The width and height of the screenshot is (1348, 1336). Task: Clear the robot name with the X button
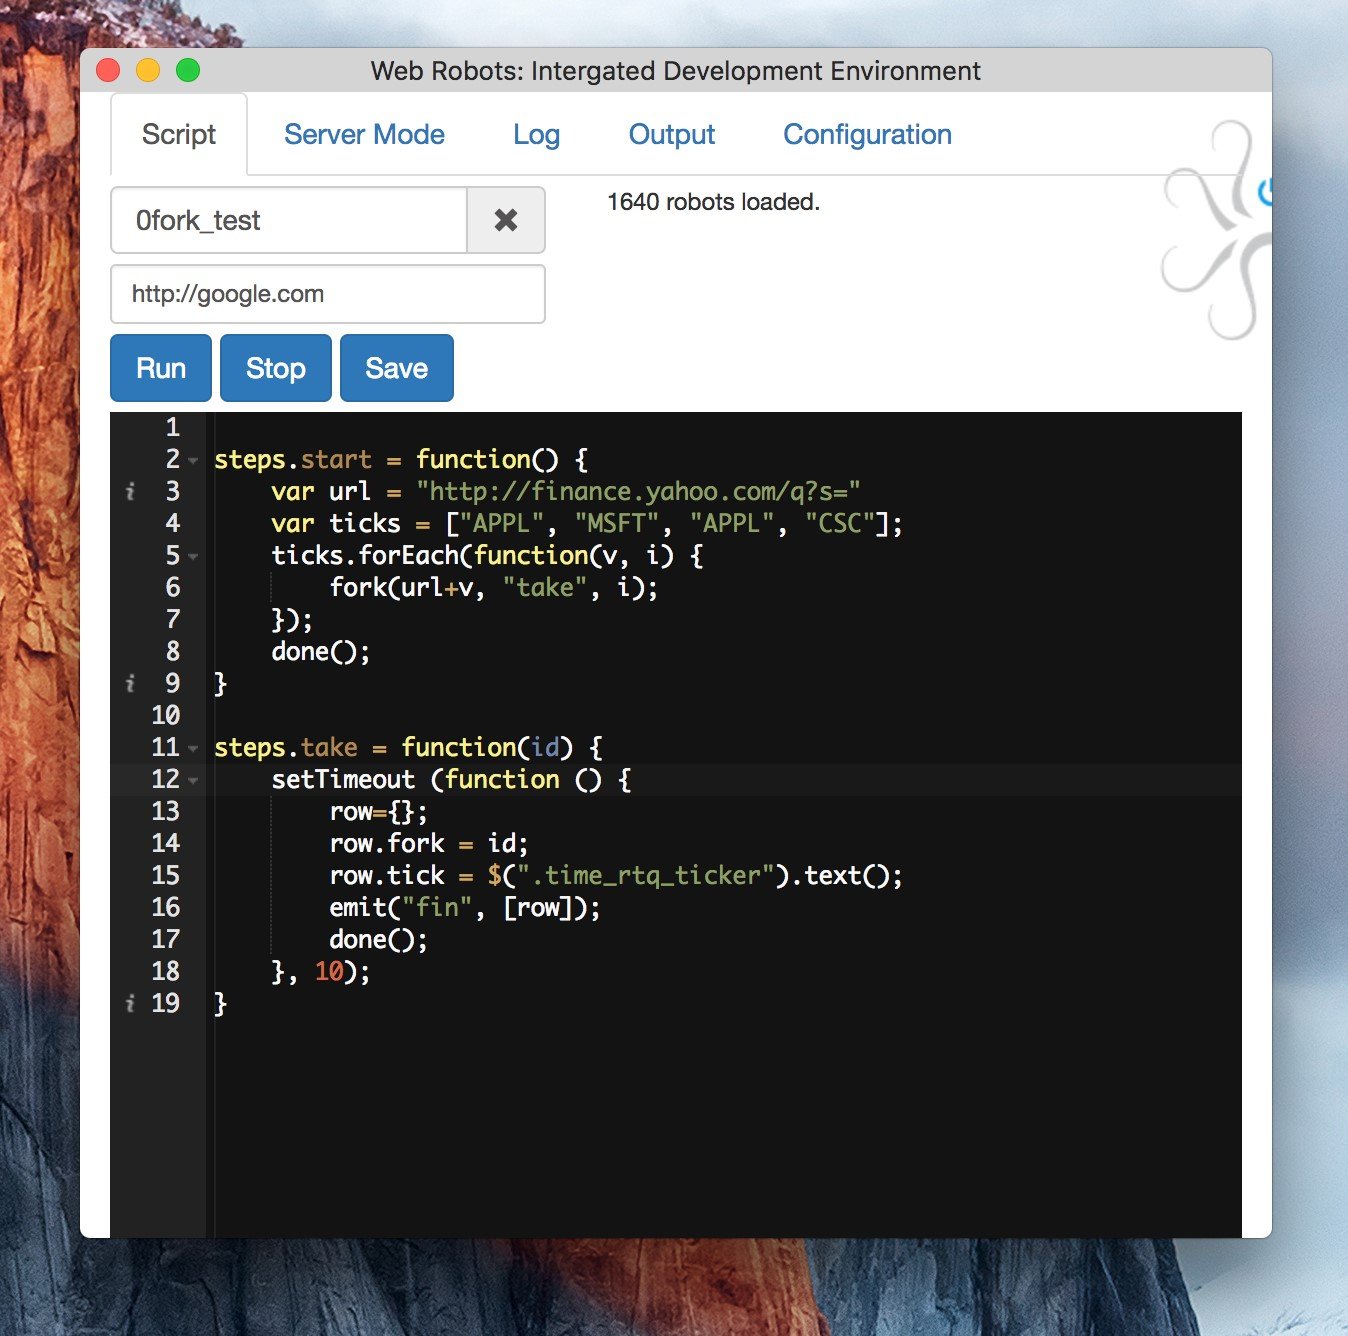pos(506,220)
